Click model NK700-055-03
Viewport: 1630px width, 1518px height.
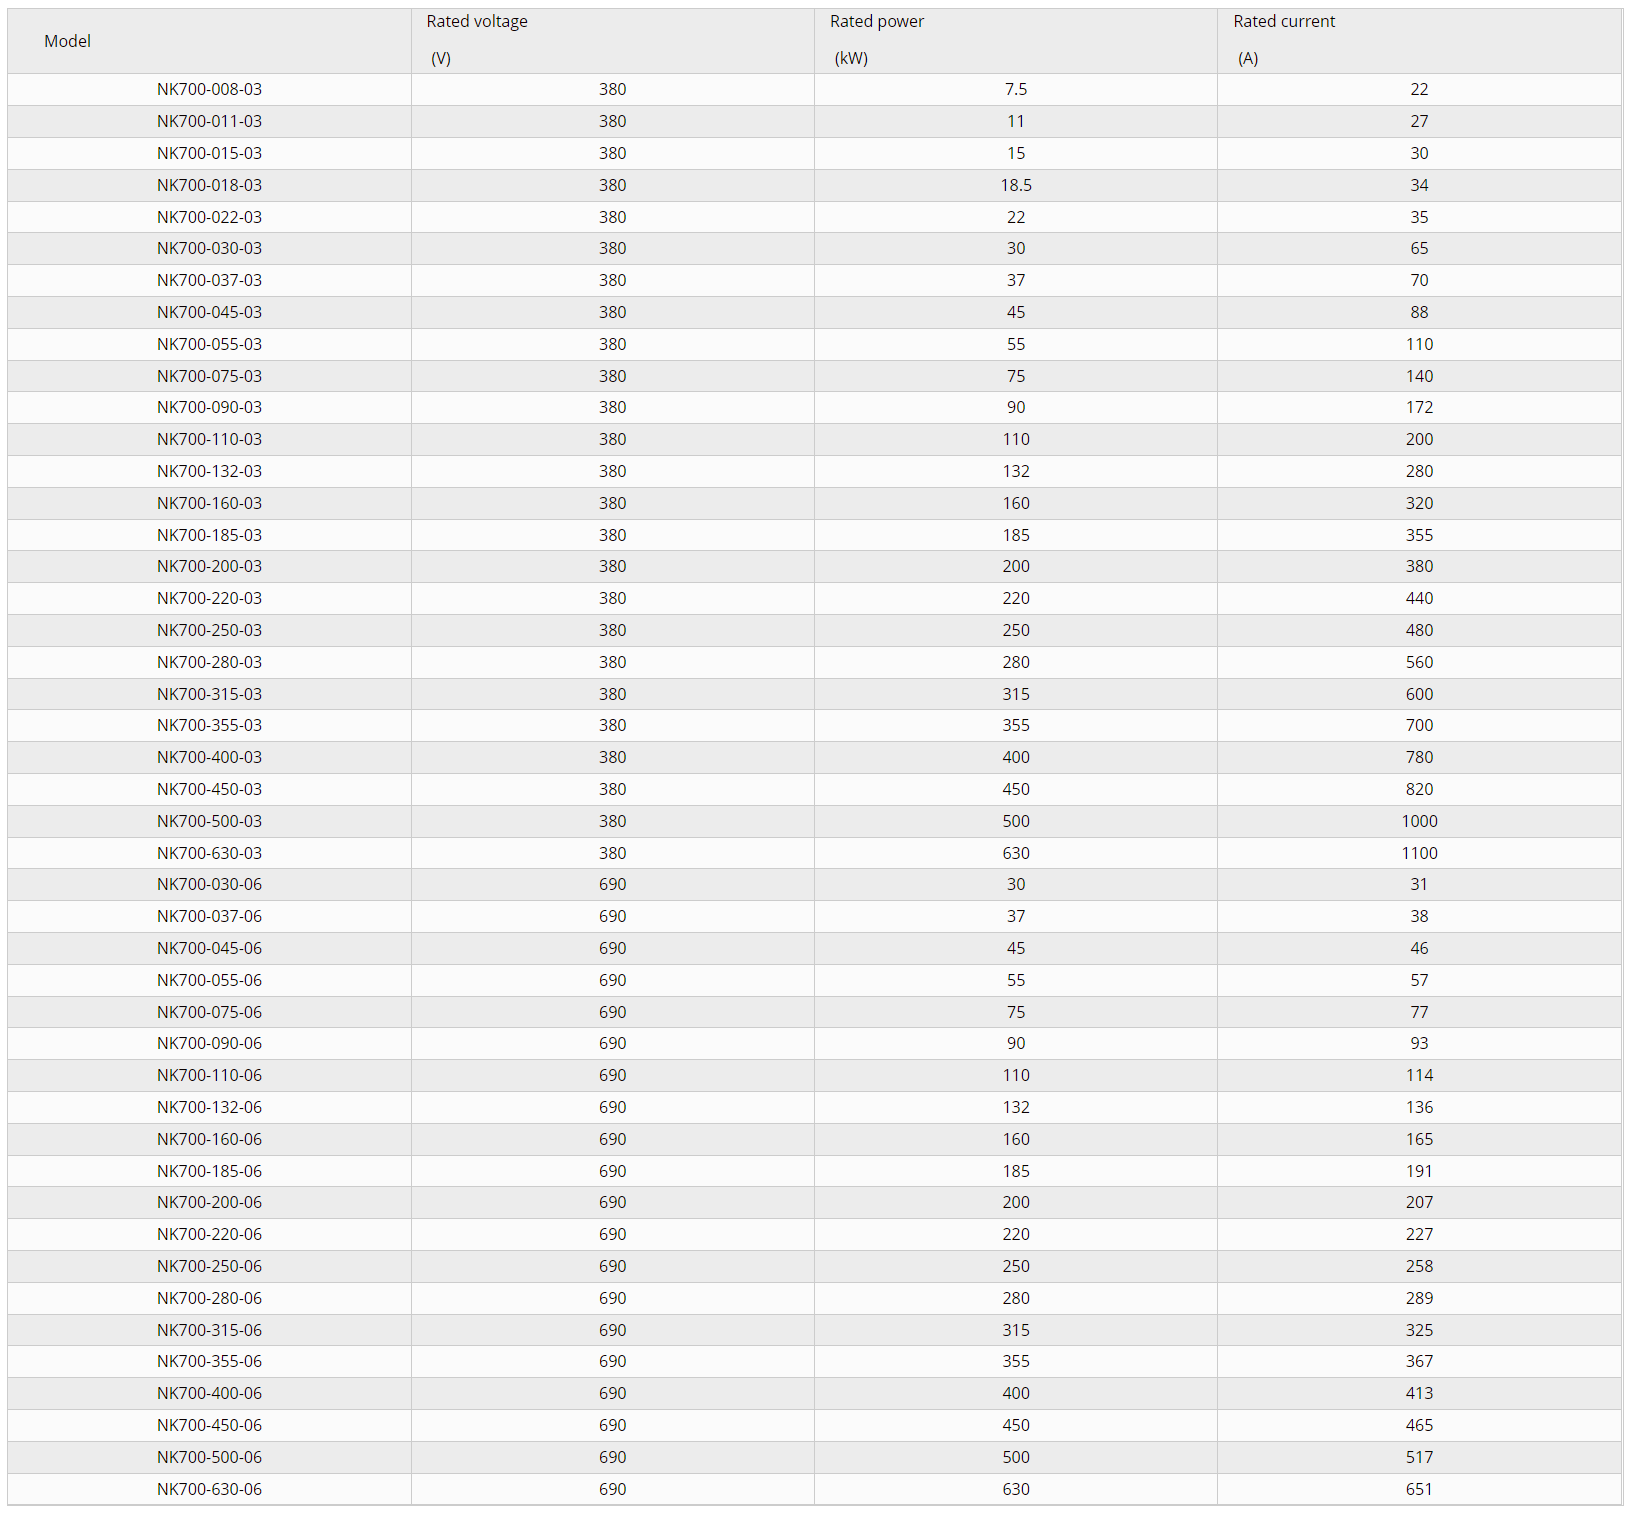point(209,344)
